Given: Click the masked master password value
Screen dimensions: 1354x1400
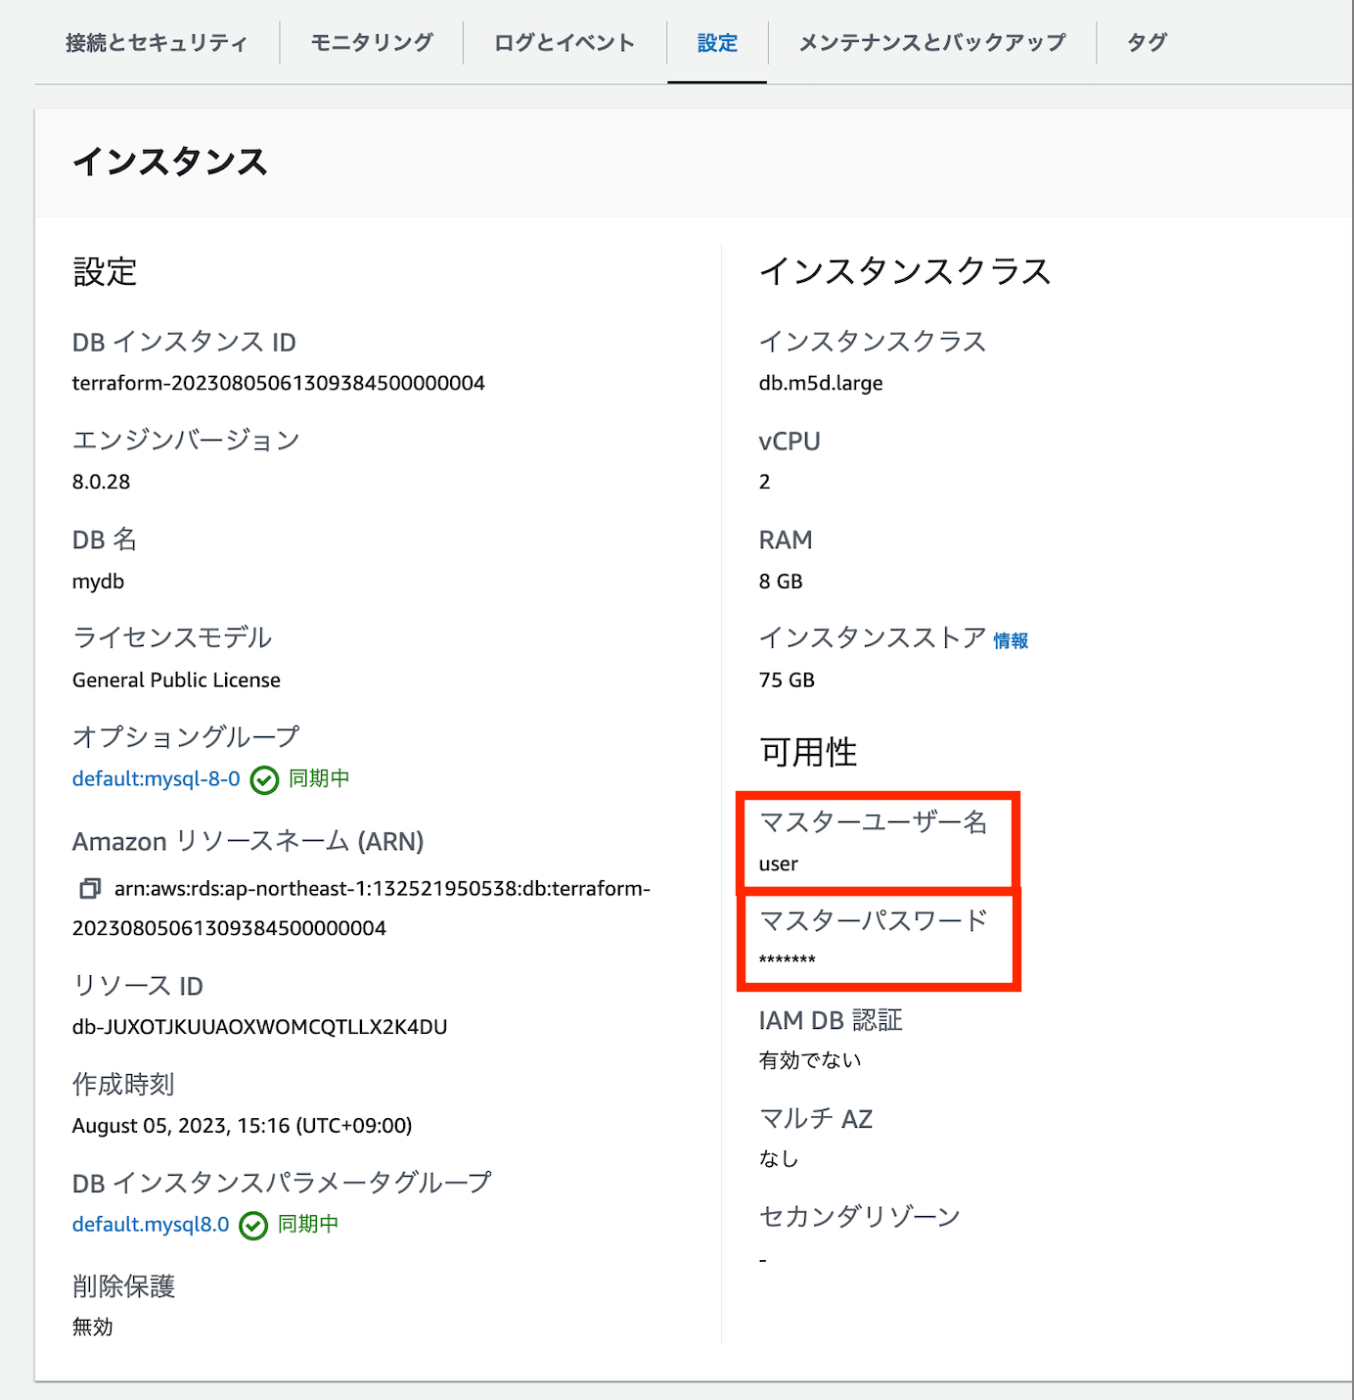Looking at the screenshot, I should [787, 961].
